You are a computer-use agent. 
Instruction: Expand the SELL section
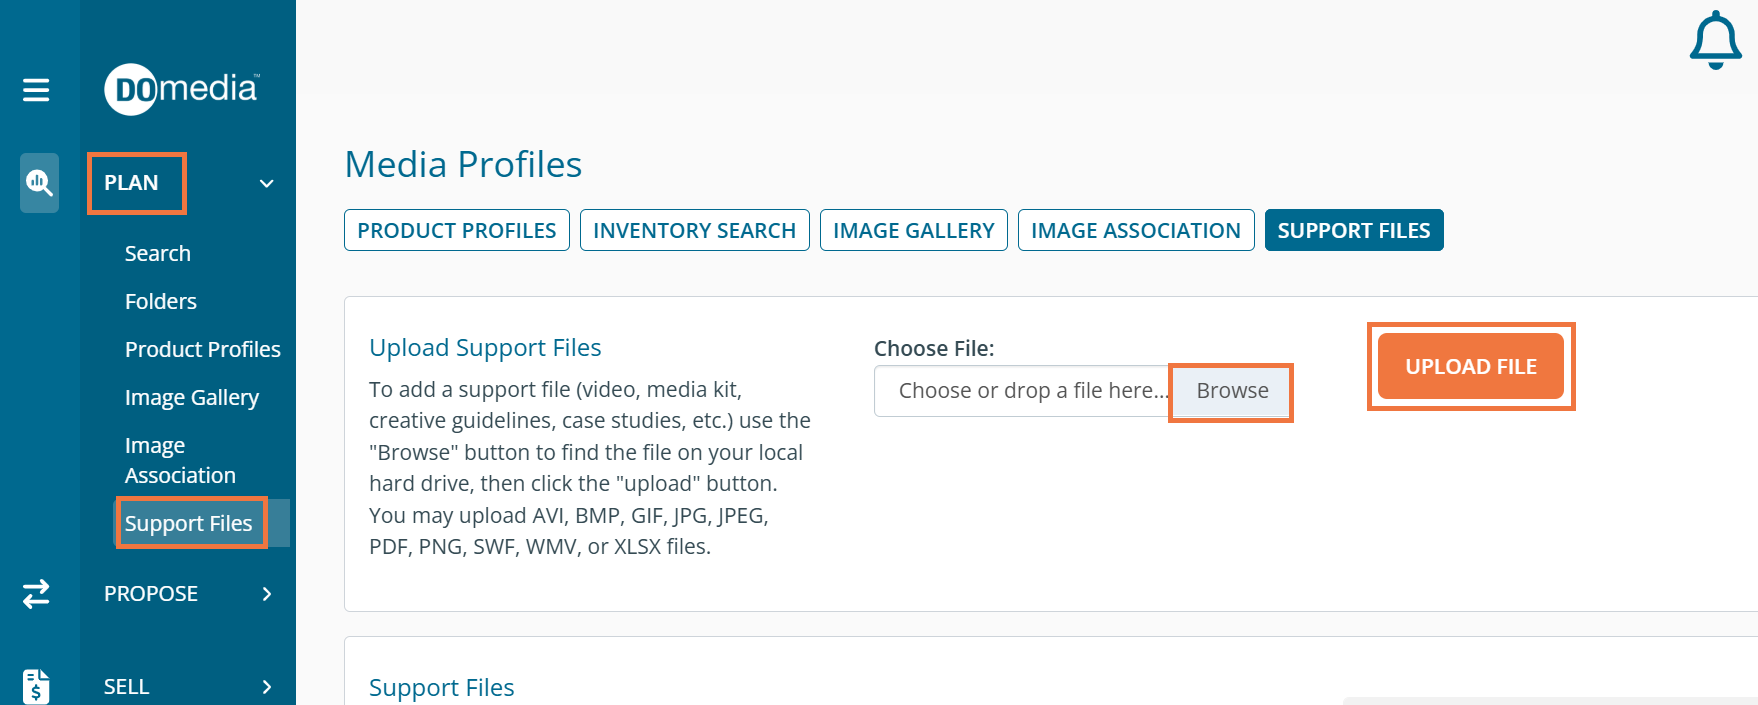point(266,687)
